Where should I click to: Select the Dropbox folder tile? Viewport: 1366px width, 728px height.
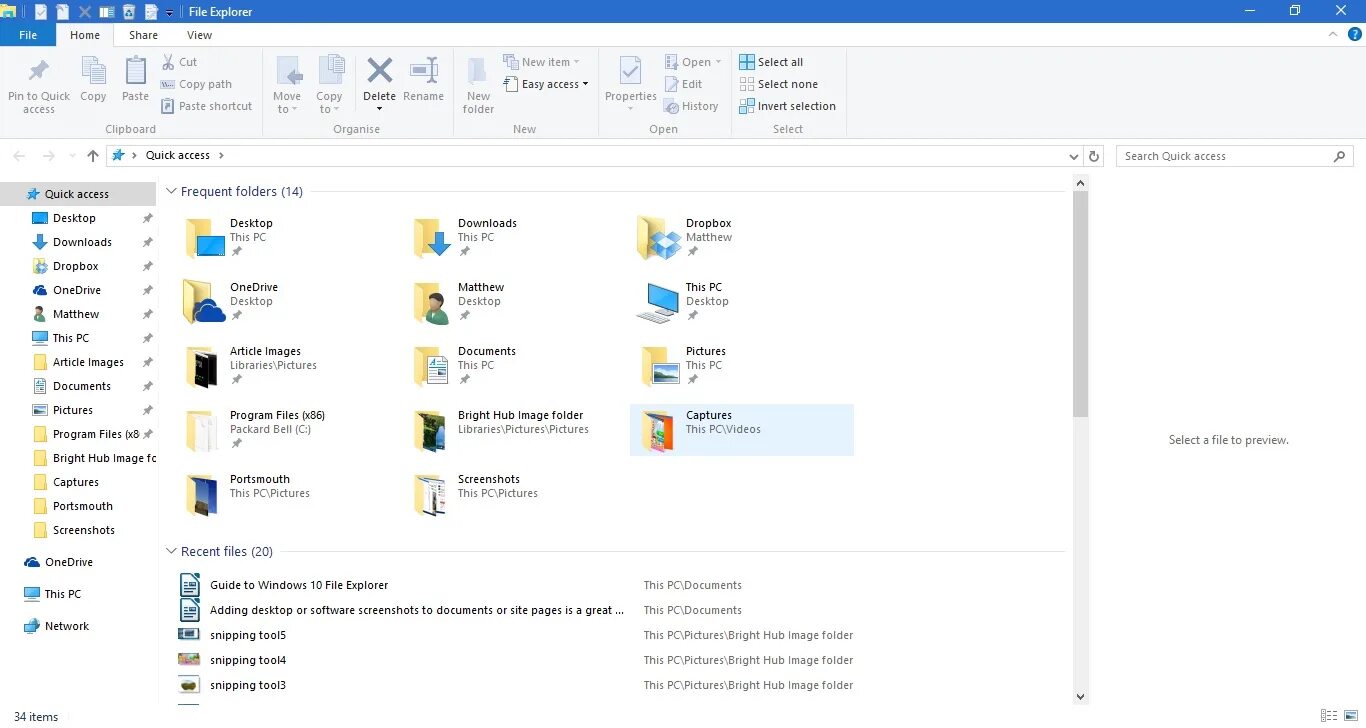point(742,238)
